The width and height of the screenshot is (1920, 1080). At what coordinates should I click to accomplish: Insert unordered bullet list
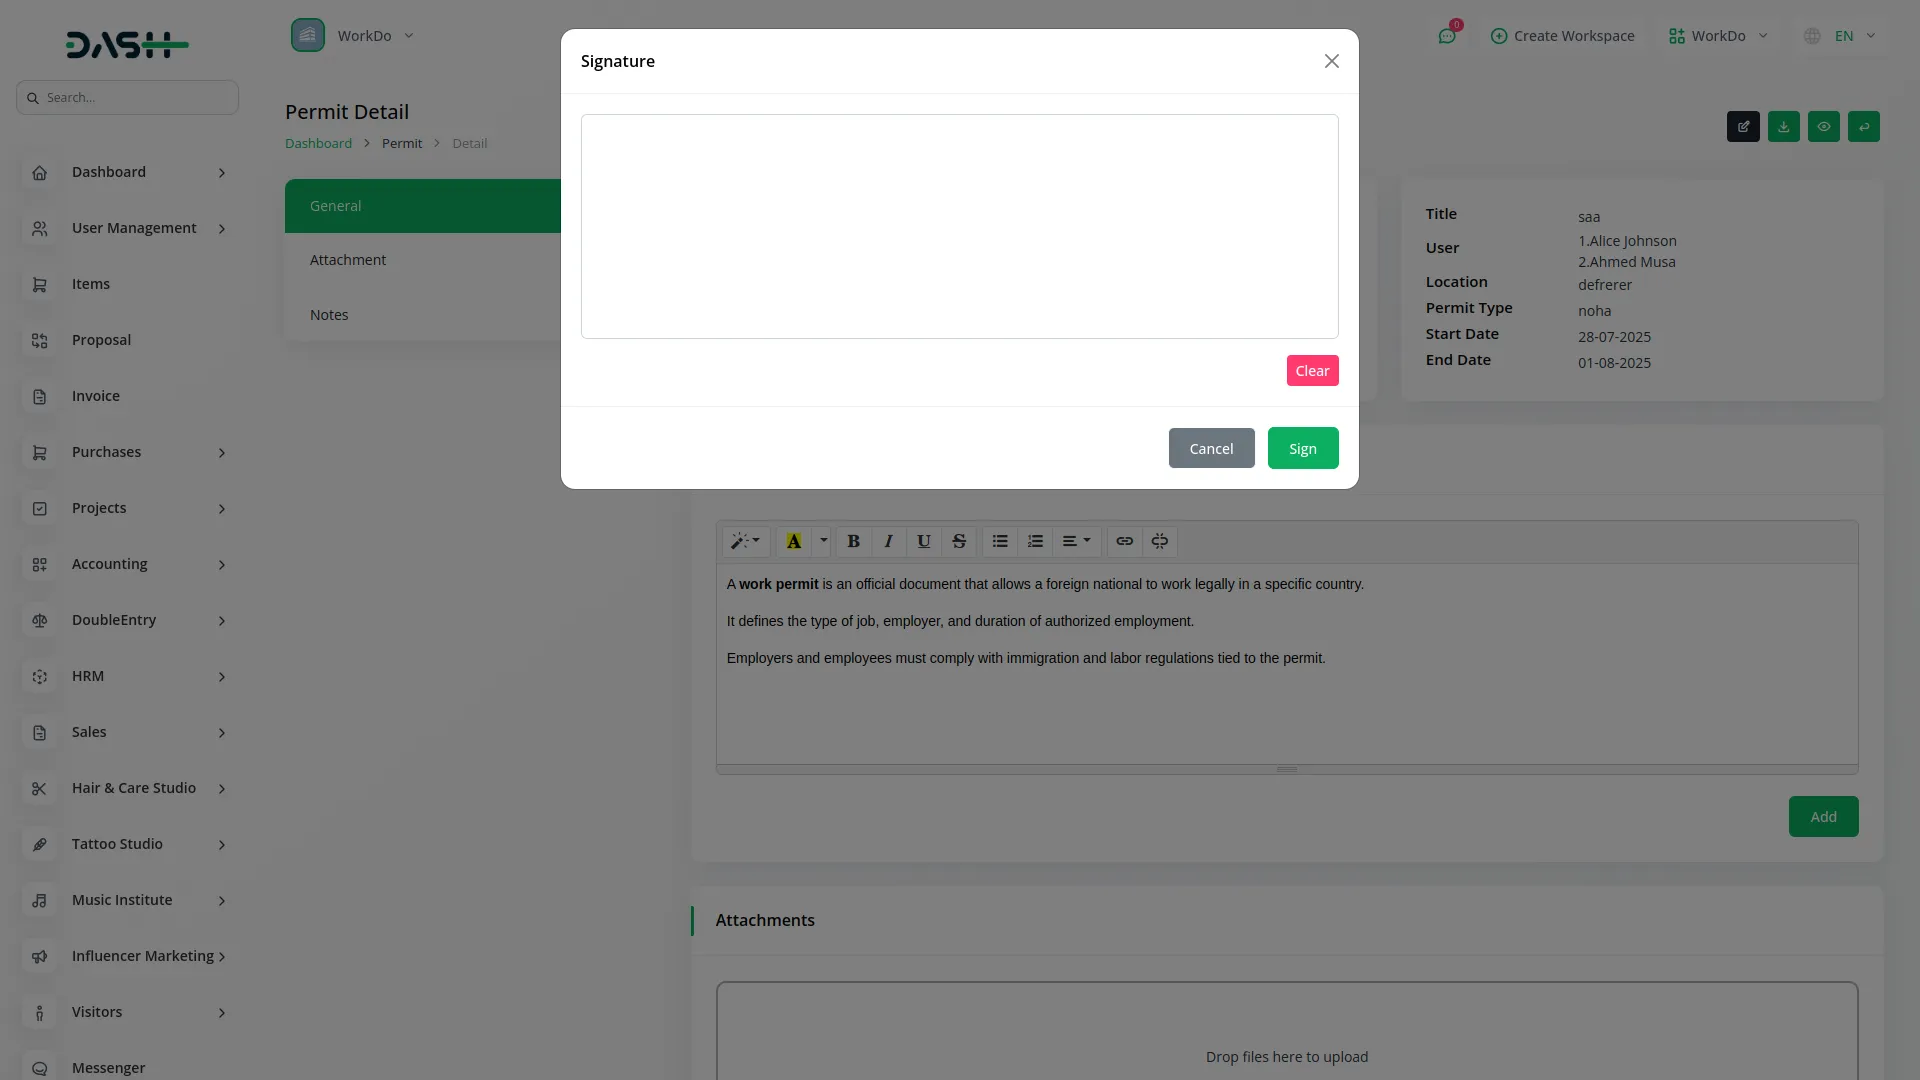pyautogui.click(x=1000, y=541)
